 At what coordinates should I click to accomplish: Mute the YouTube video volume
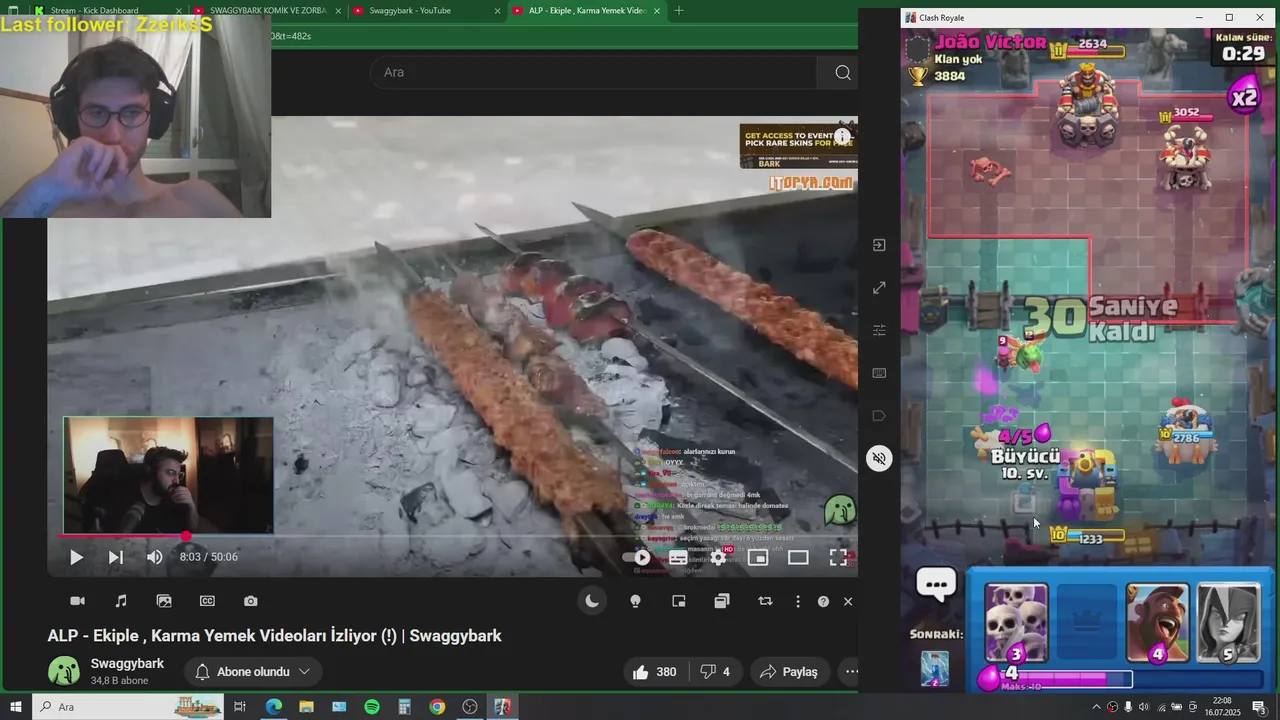tap(154, 557)
